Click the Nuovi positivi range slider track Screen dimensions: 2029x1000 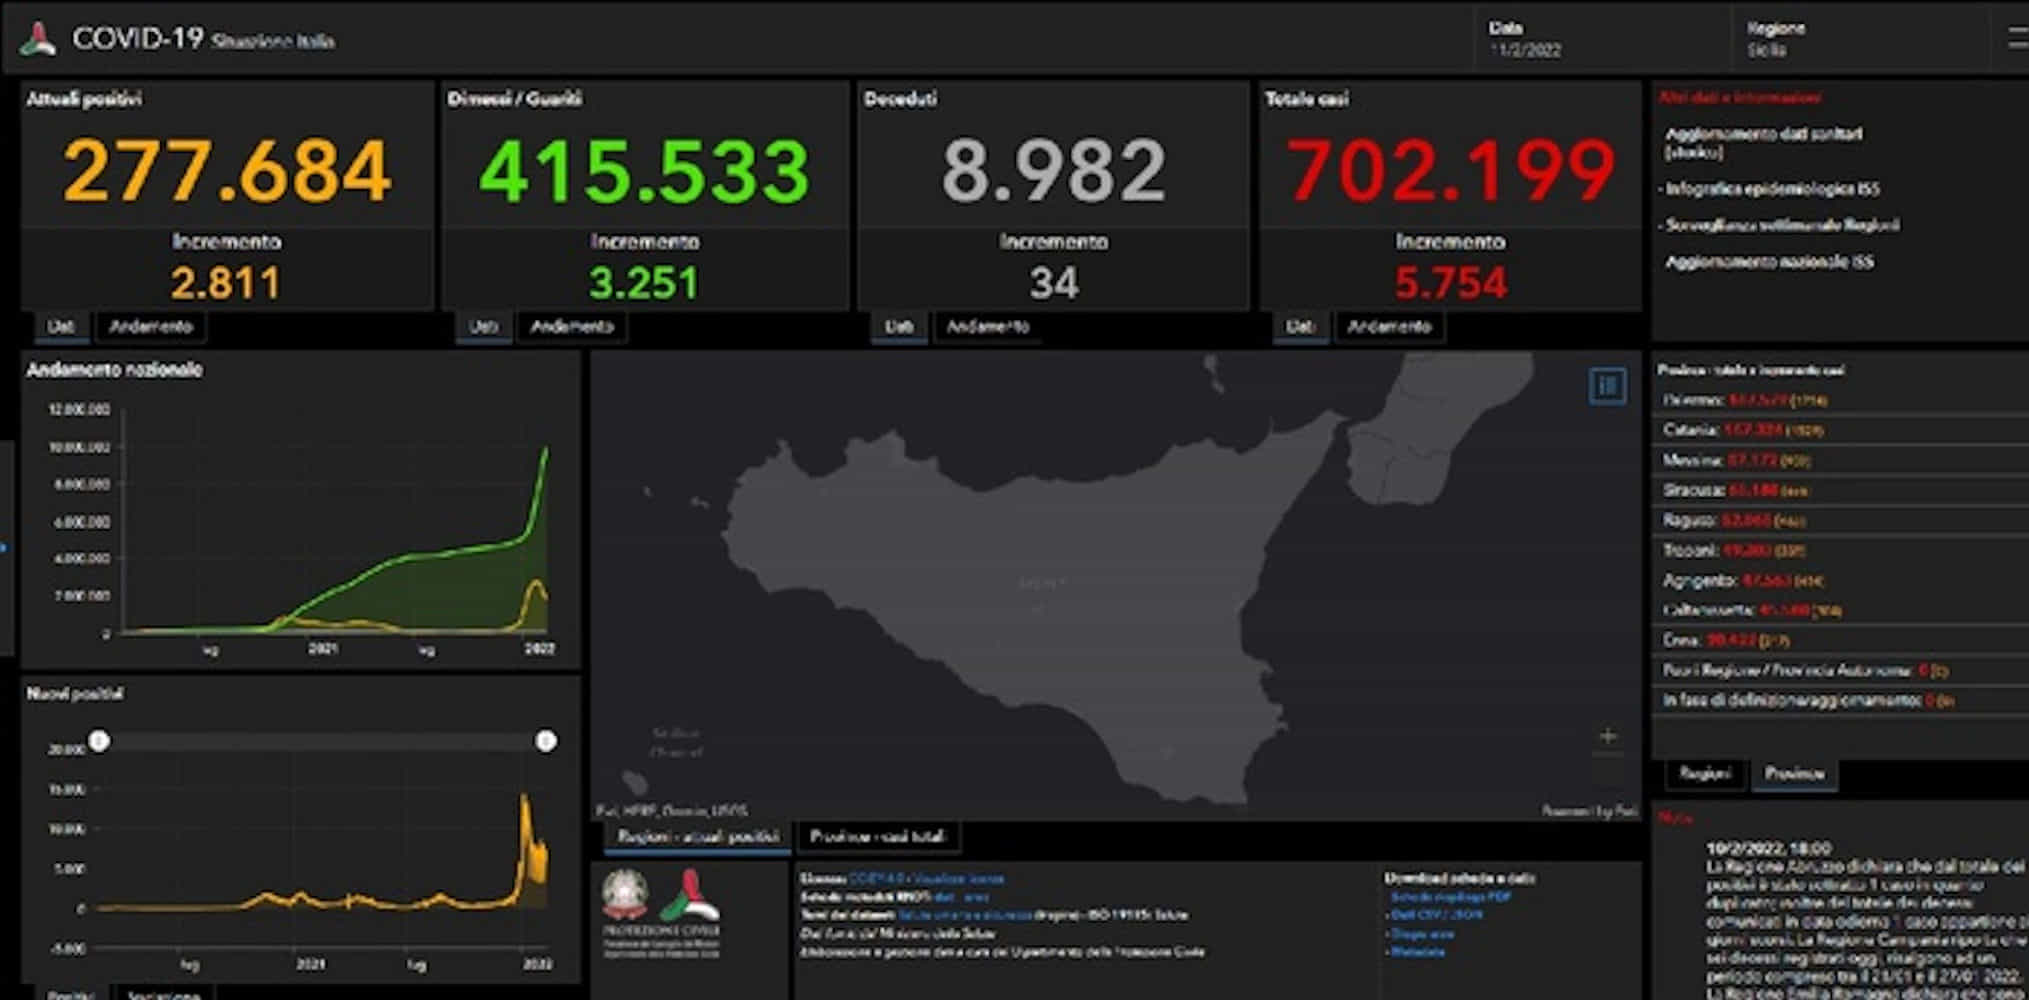(x=322, y=741)
